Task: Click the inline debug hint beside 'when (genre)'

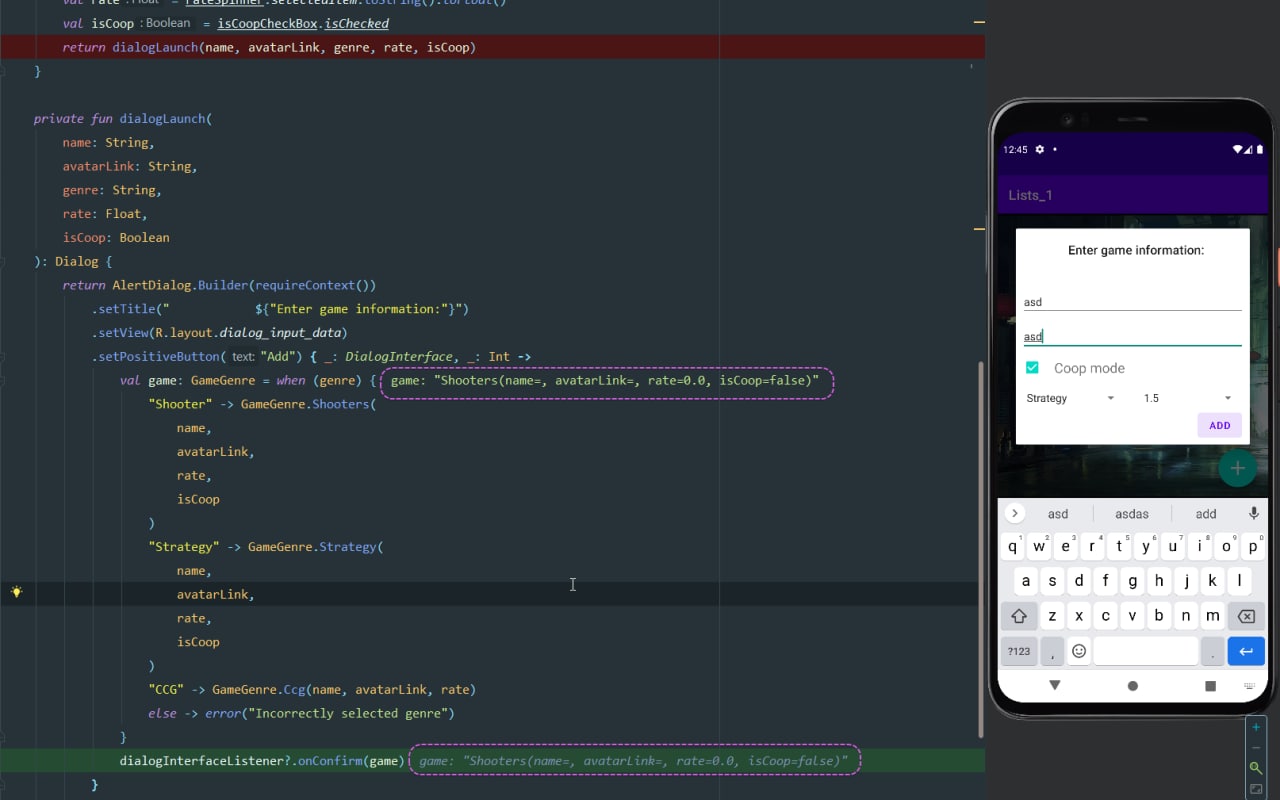Action: (607, 380)
